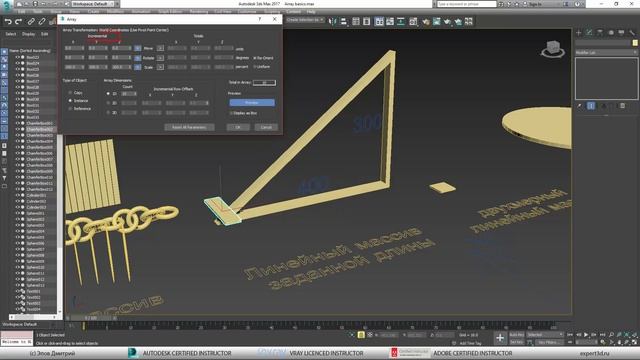Select the Select and Link tool
Image resolution: width=640 pixels, height=360 pixels.
[31, 21]
